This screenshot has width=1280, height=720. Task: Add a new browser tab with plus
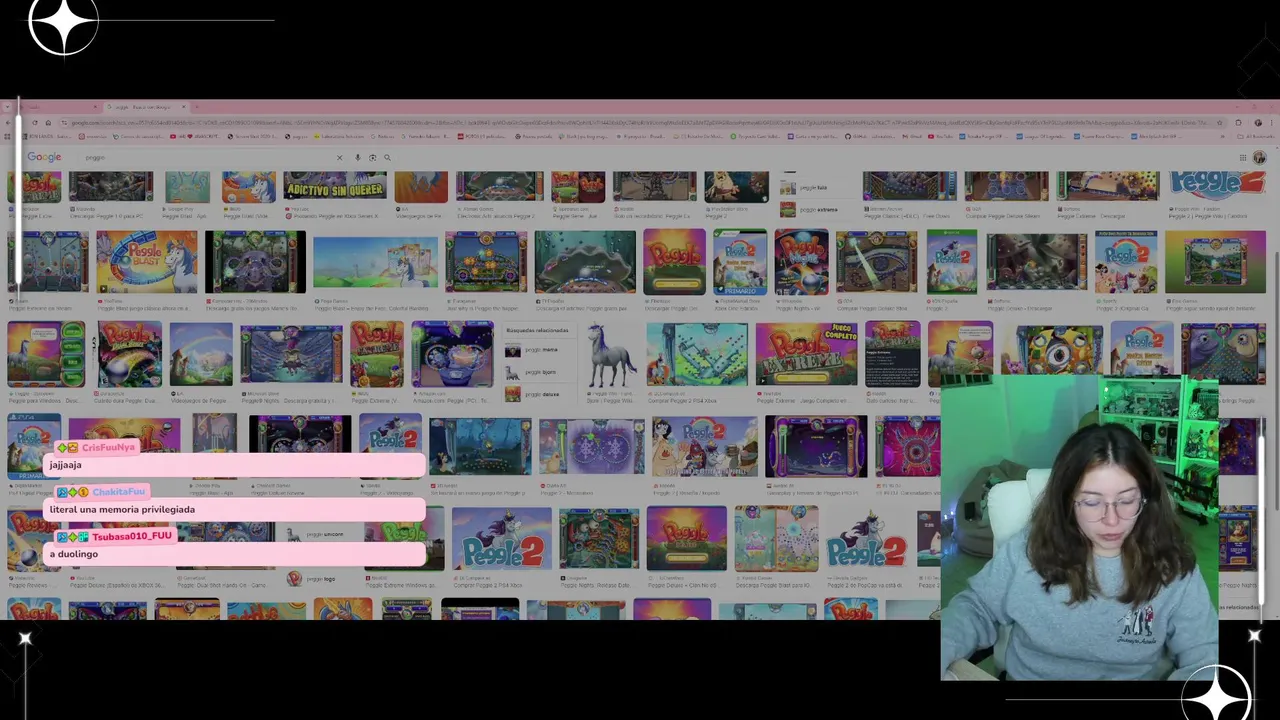[197, 107]
